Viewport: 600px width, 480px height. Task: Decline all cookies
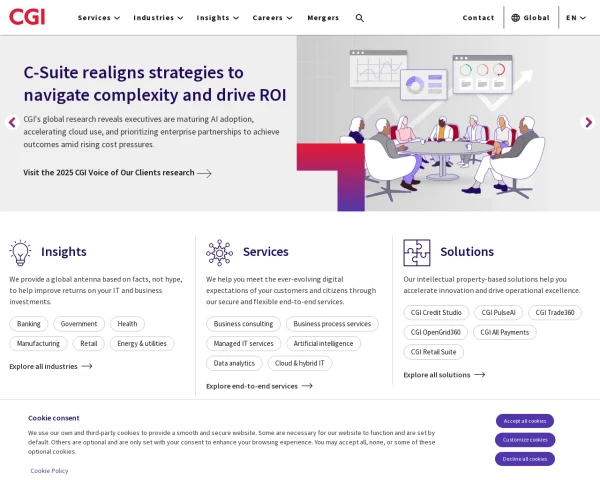click(525, 459)
